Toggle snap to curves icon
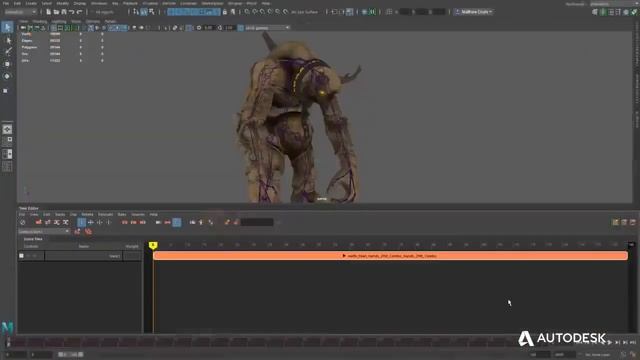Viewport: 640px width, 360px height. (255, 12)
